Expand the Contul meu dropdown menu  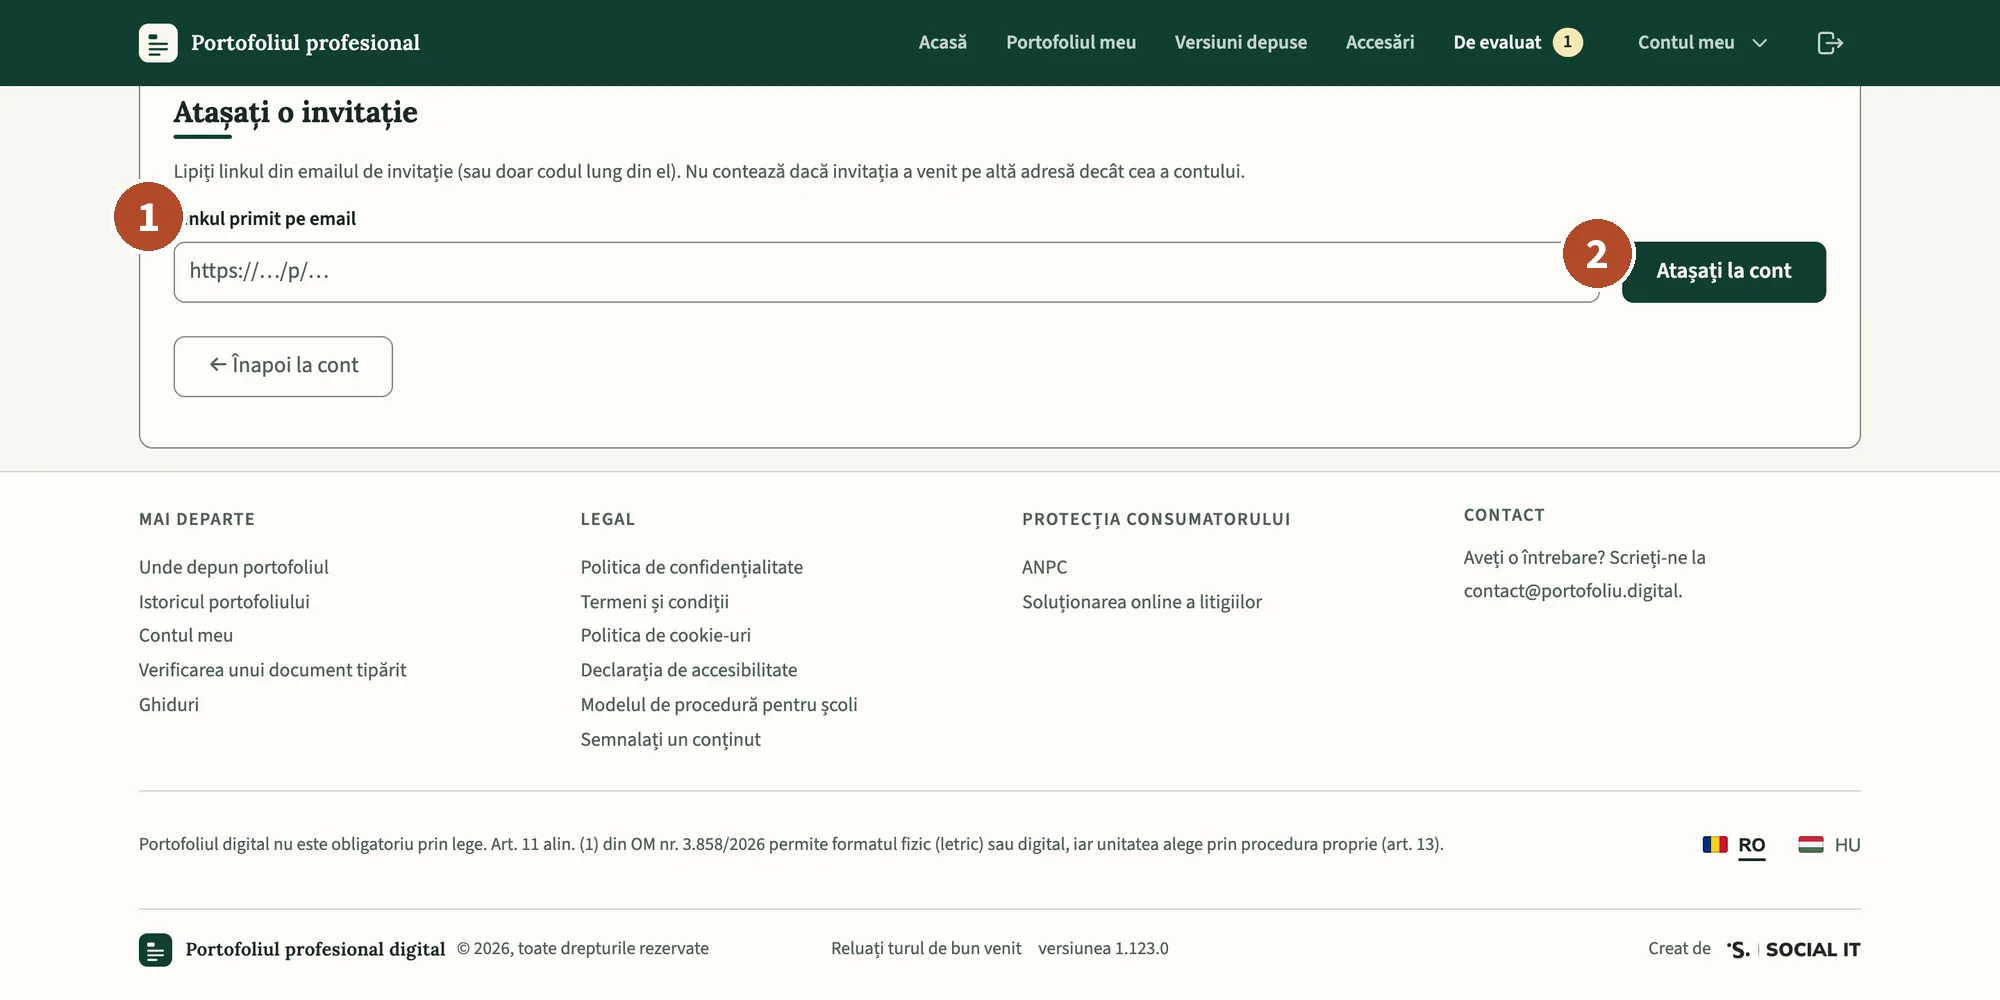[1702, 42]
